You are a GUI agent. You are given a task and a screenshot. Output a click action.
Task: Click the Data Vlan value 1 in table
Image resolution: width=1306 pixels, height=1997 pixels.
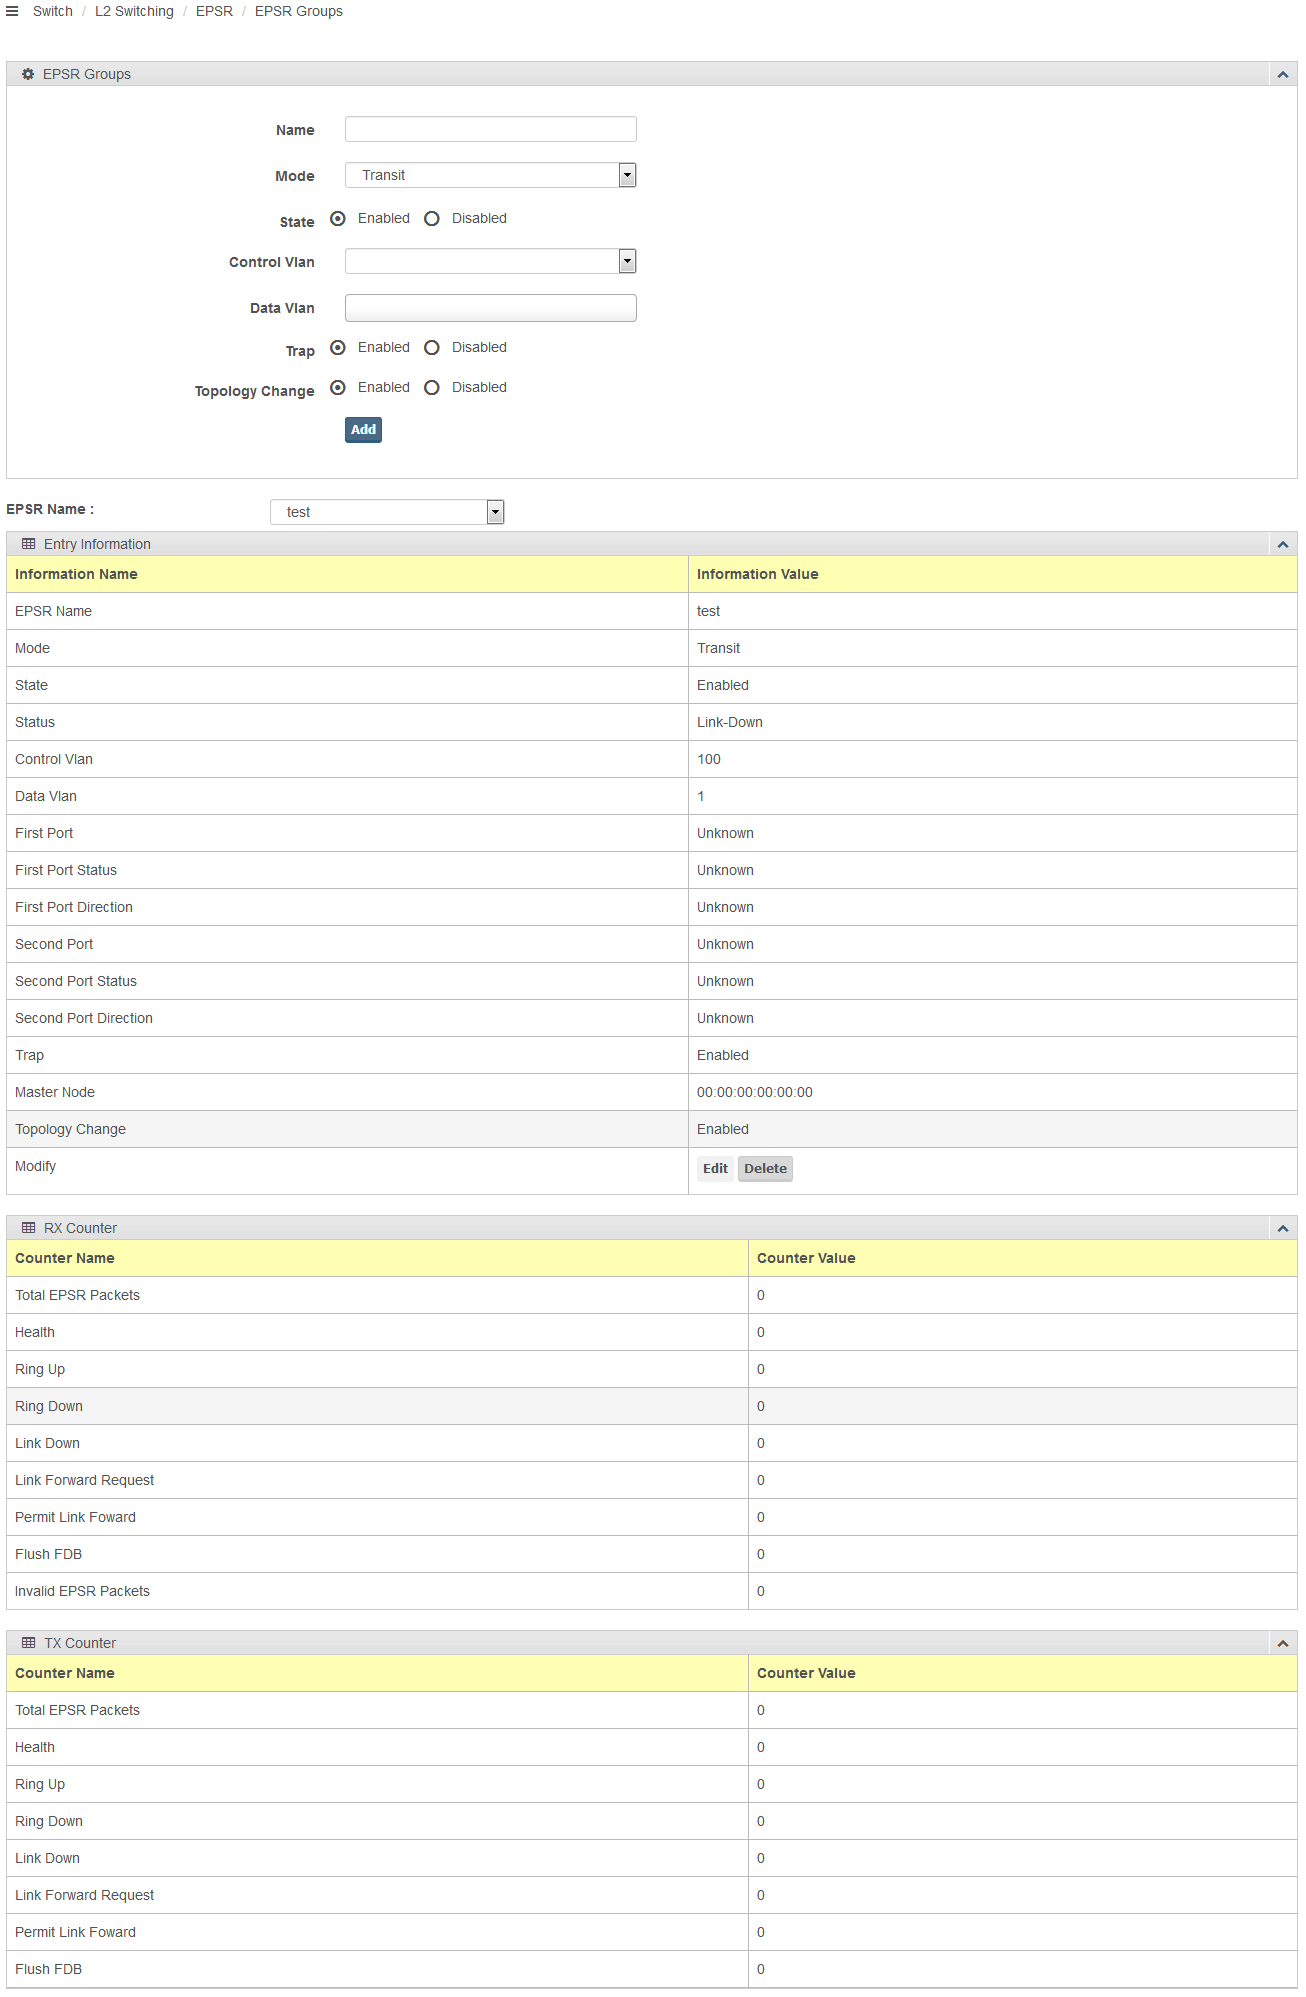pyautogui.click(x=701, y=796)
